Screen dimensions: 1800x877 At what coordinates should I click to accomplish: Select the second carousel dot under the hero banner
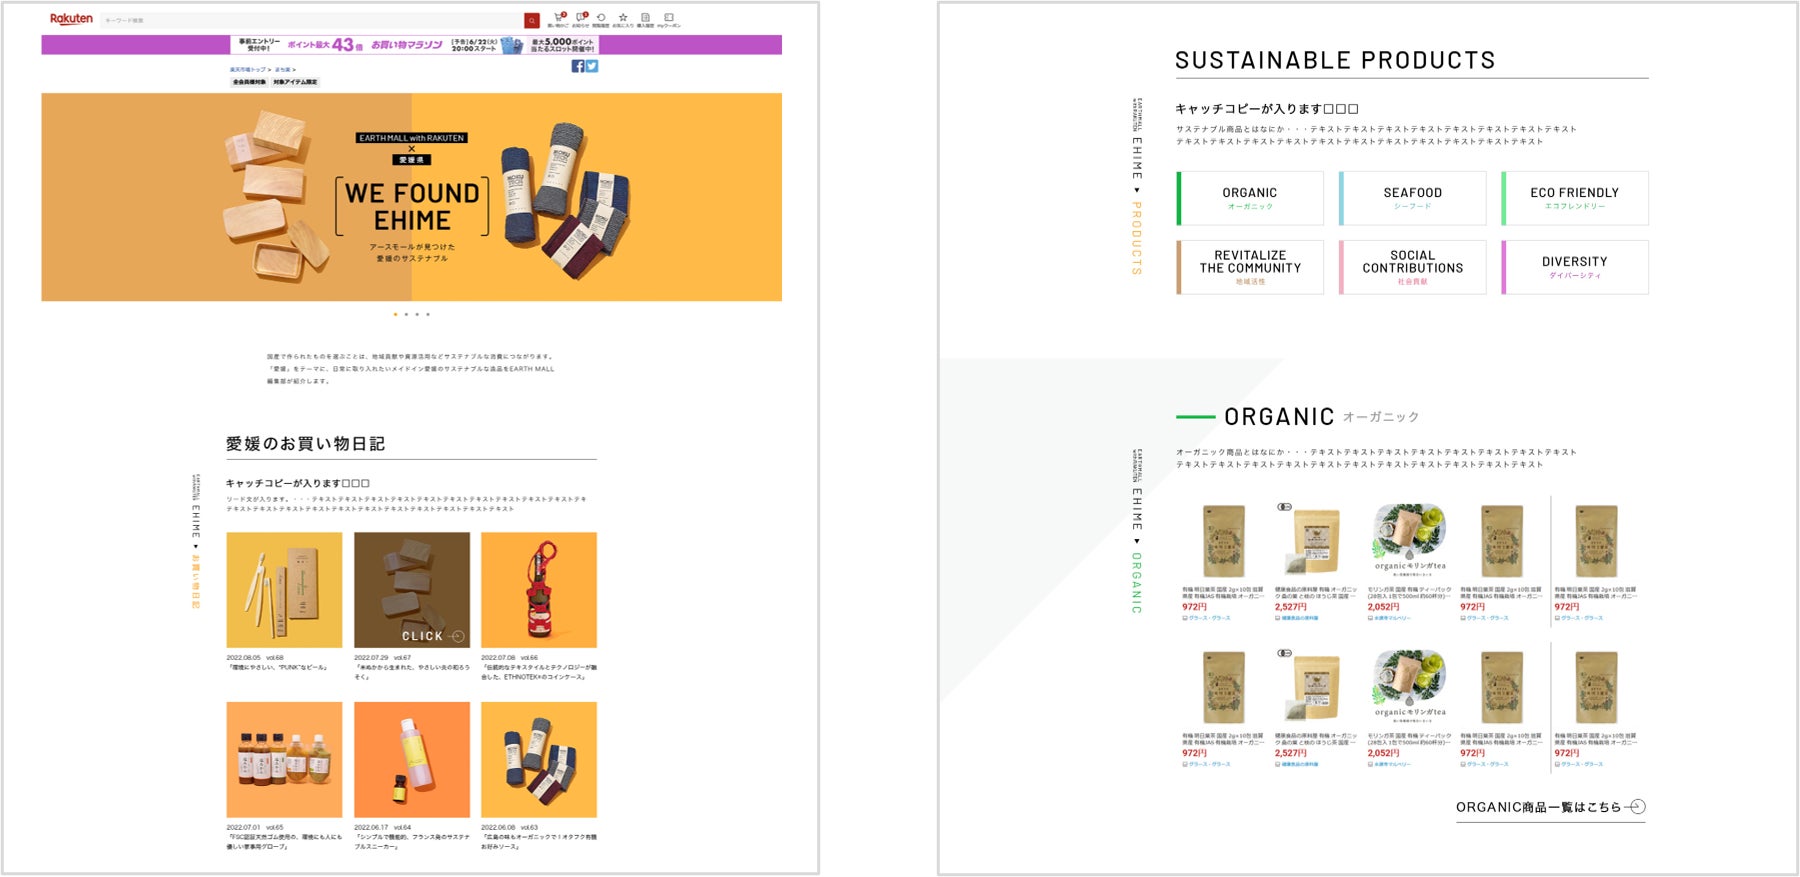[406, 315]
